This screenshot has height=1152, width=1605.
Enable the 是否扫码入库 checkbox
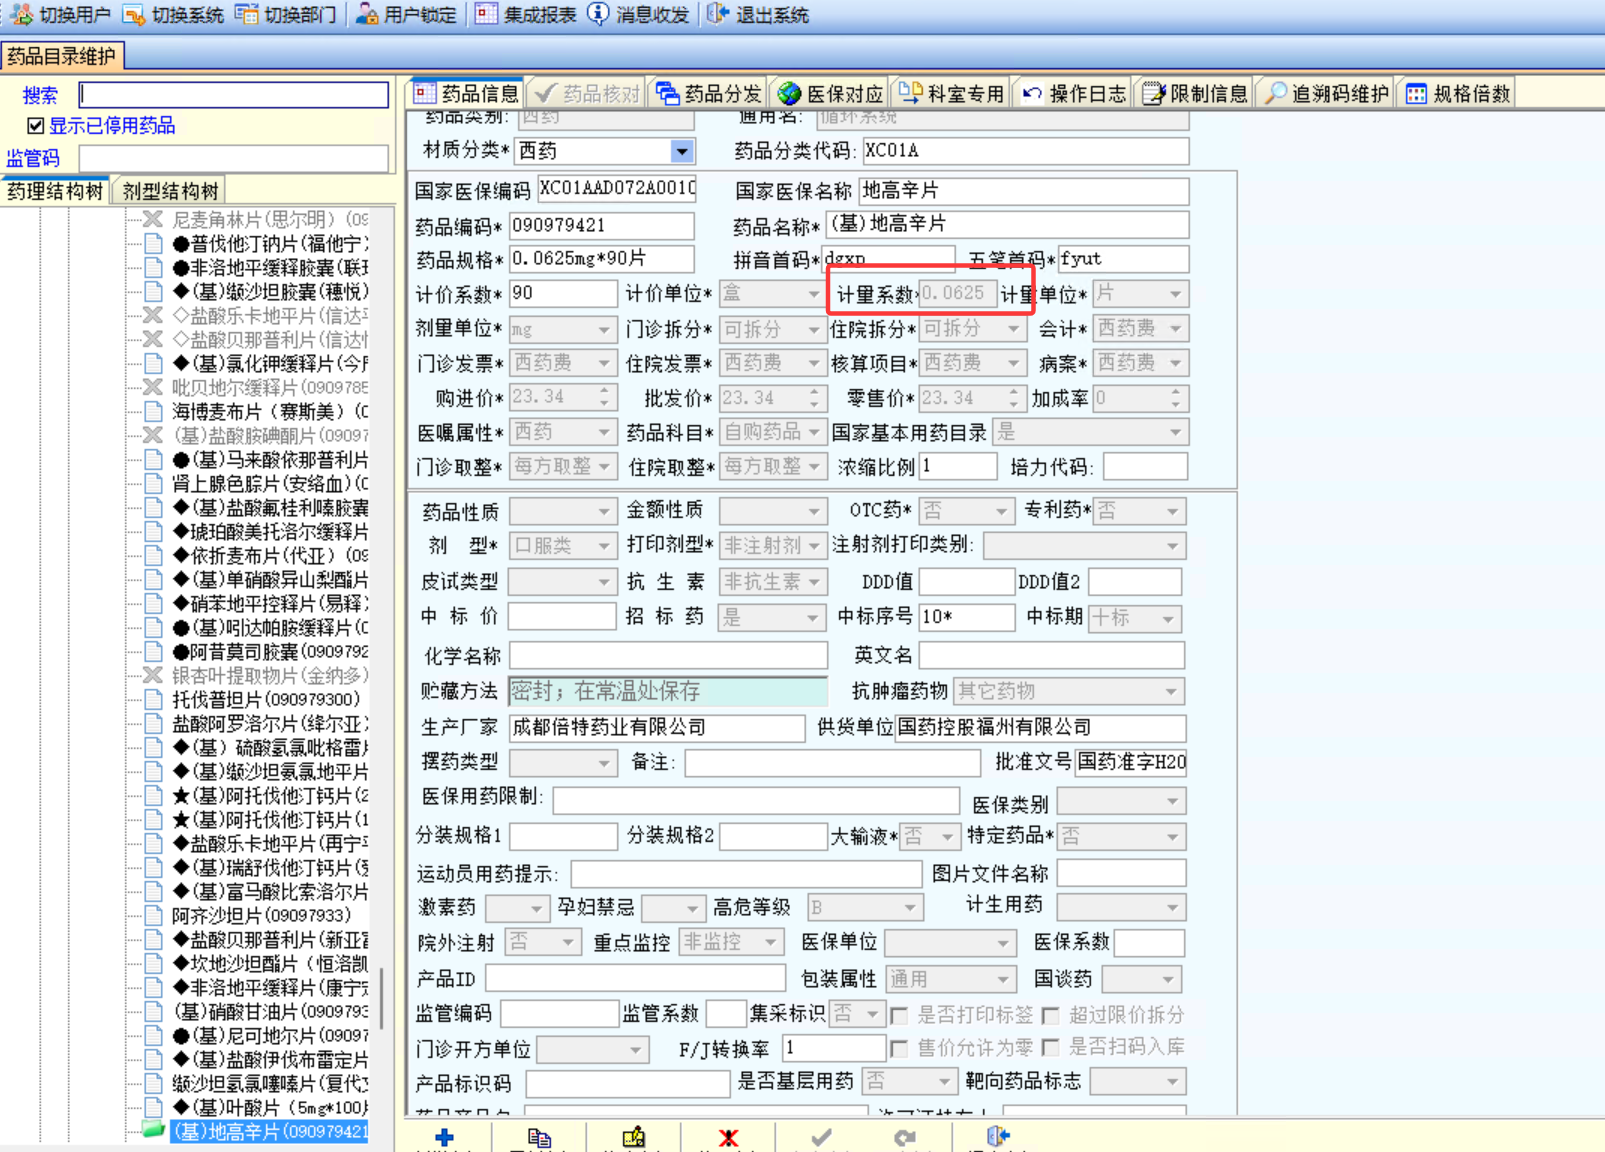point(1050,1048)
